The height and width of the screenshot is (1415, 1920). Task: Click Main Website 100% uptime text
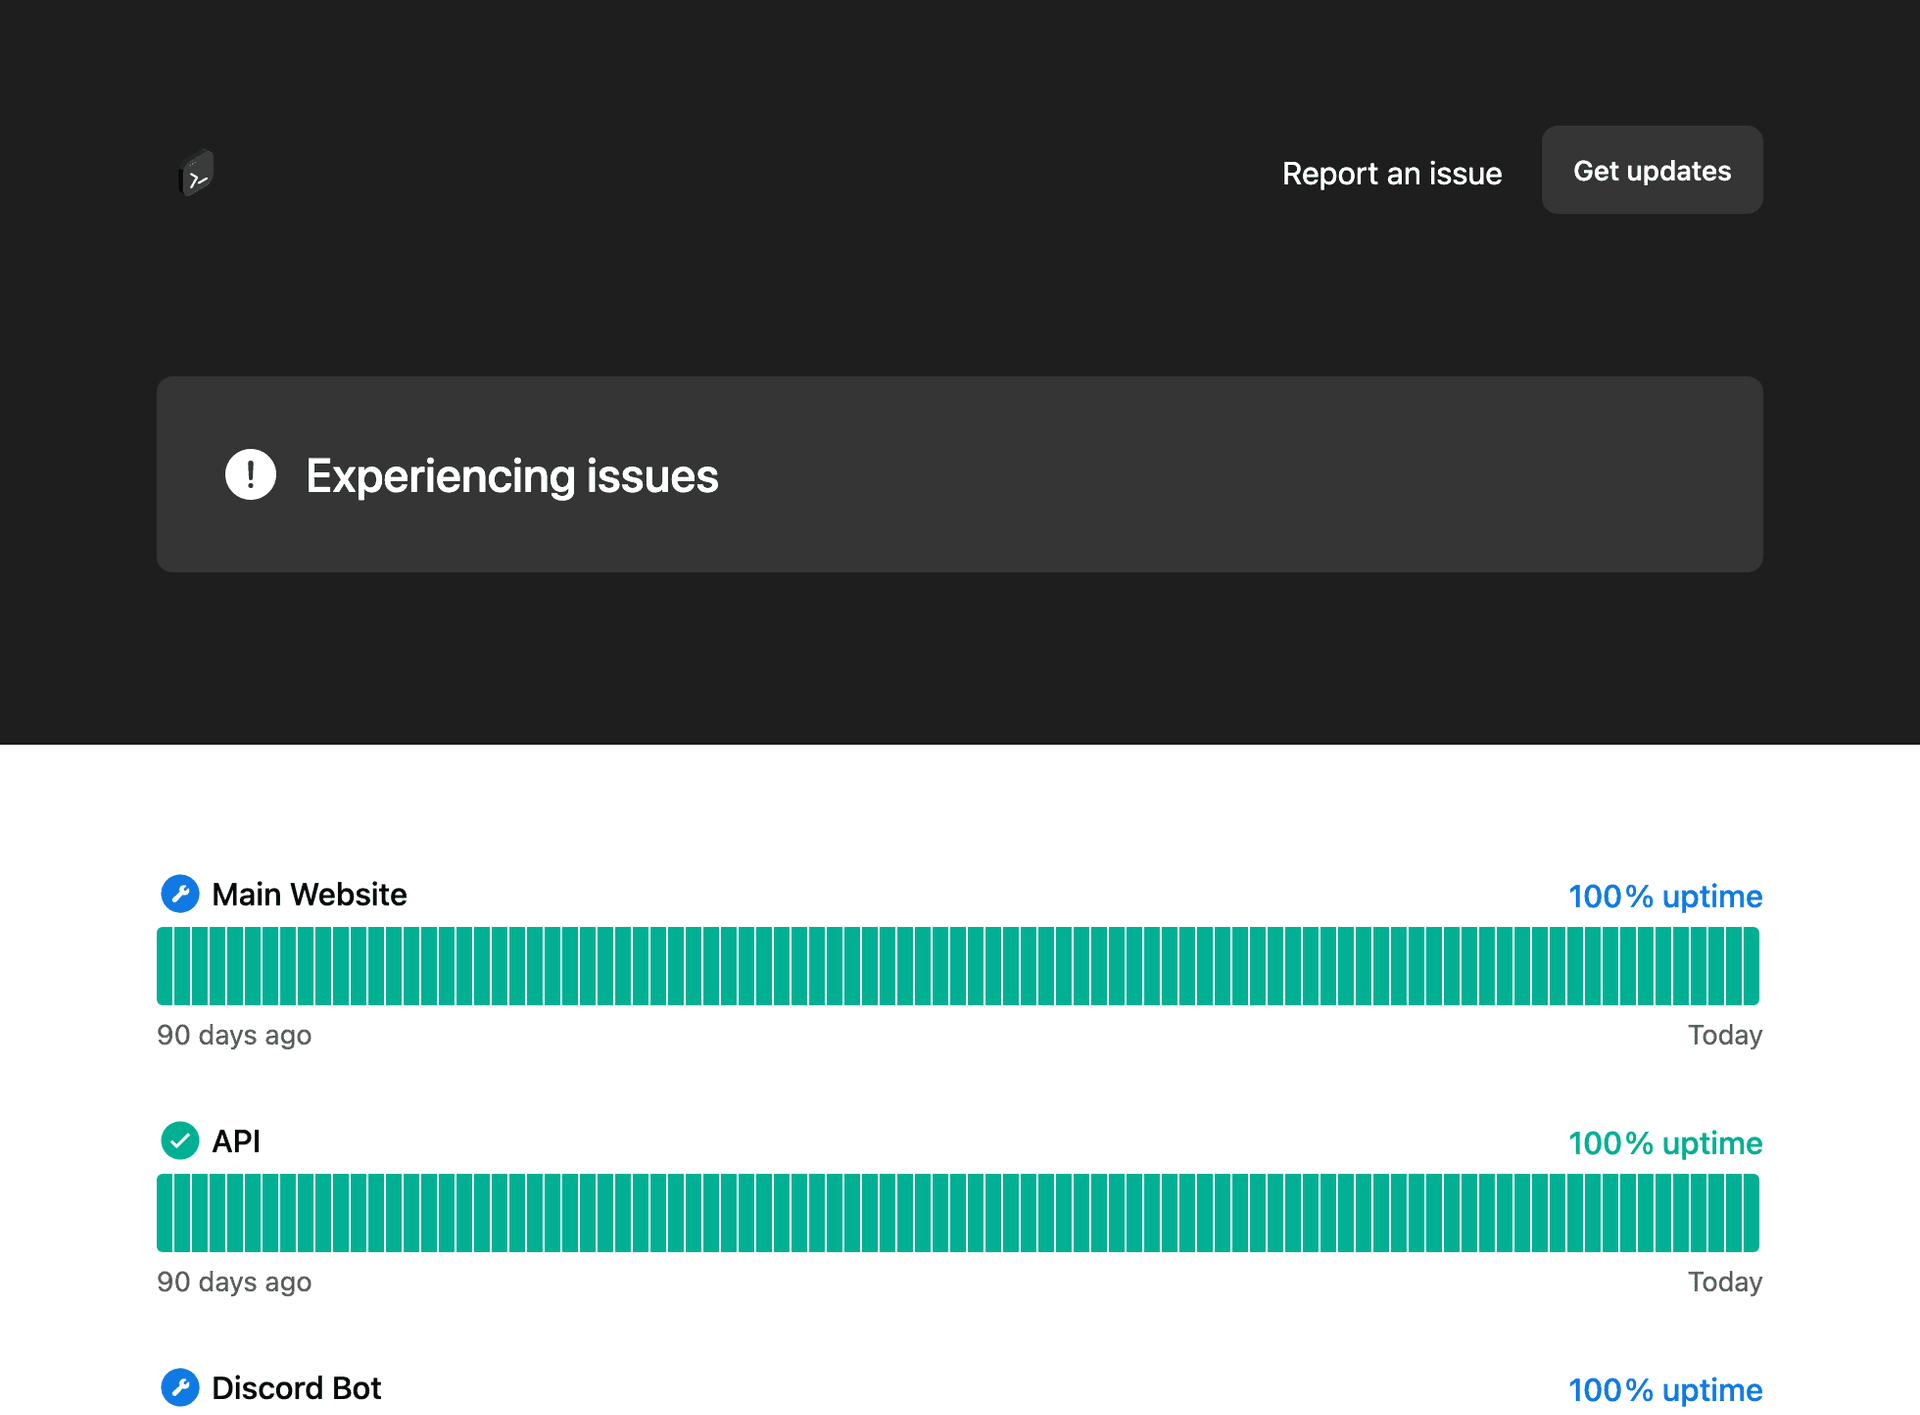click(1665, 896)
